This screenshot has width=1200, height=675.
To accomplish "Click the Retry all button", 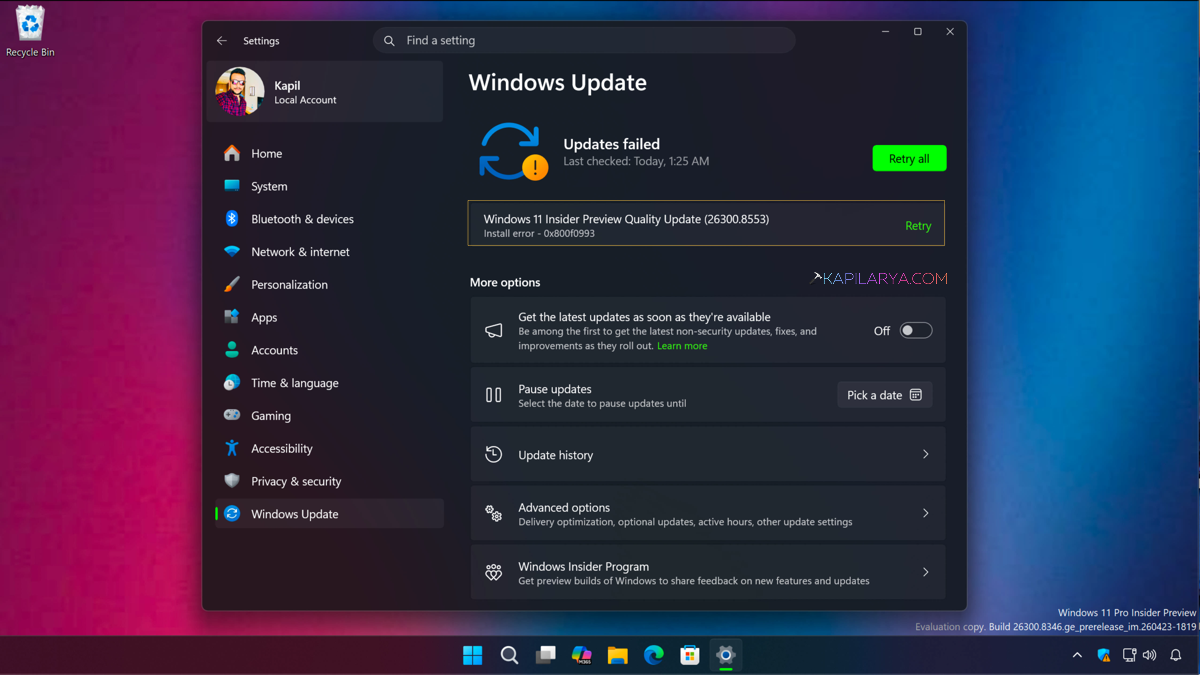I will pos(909,158).
